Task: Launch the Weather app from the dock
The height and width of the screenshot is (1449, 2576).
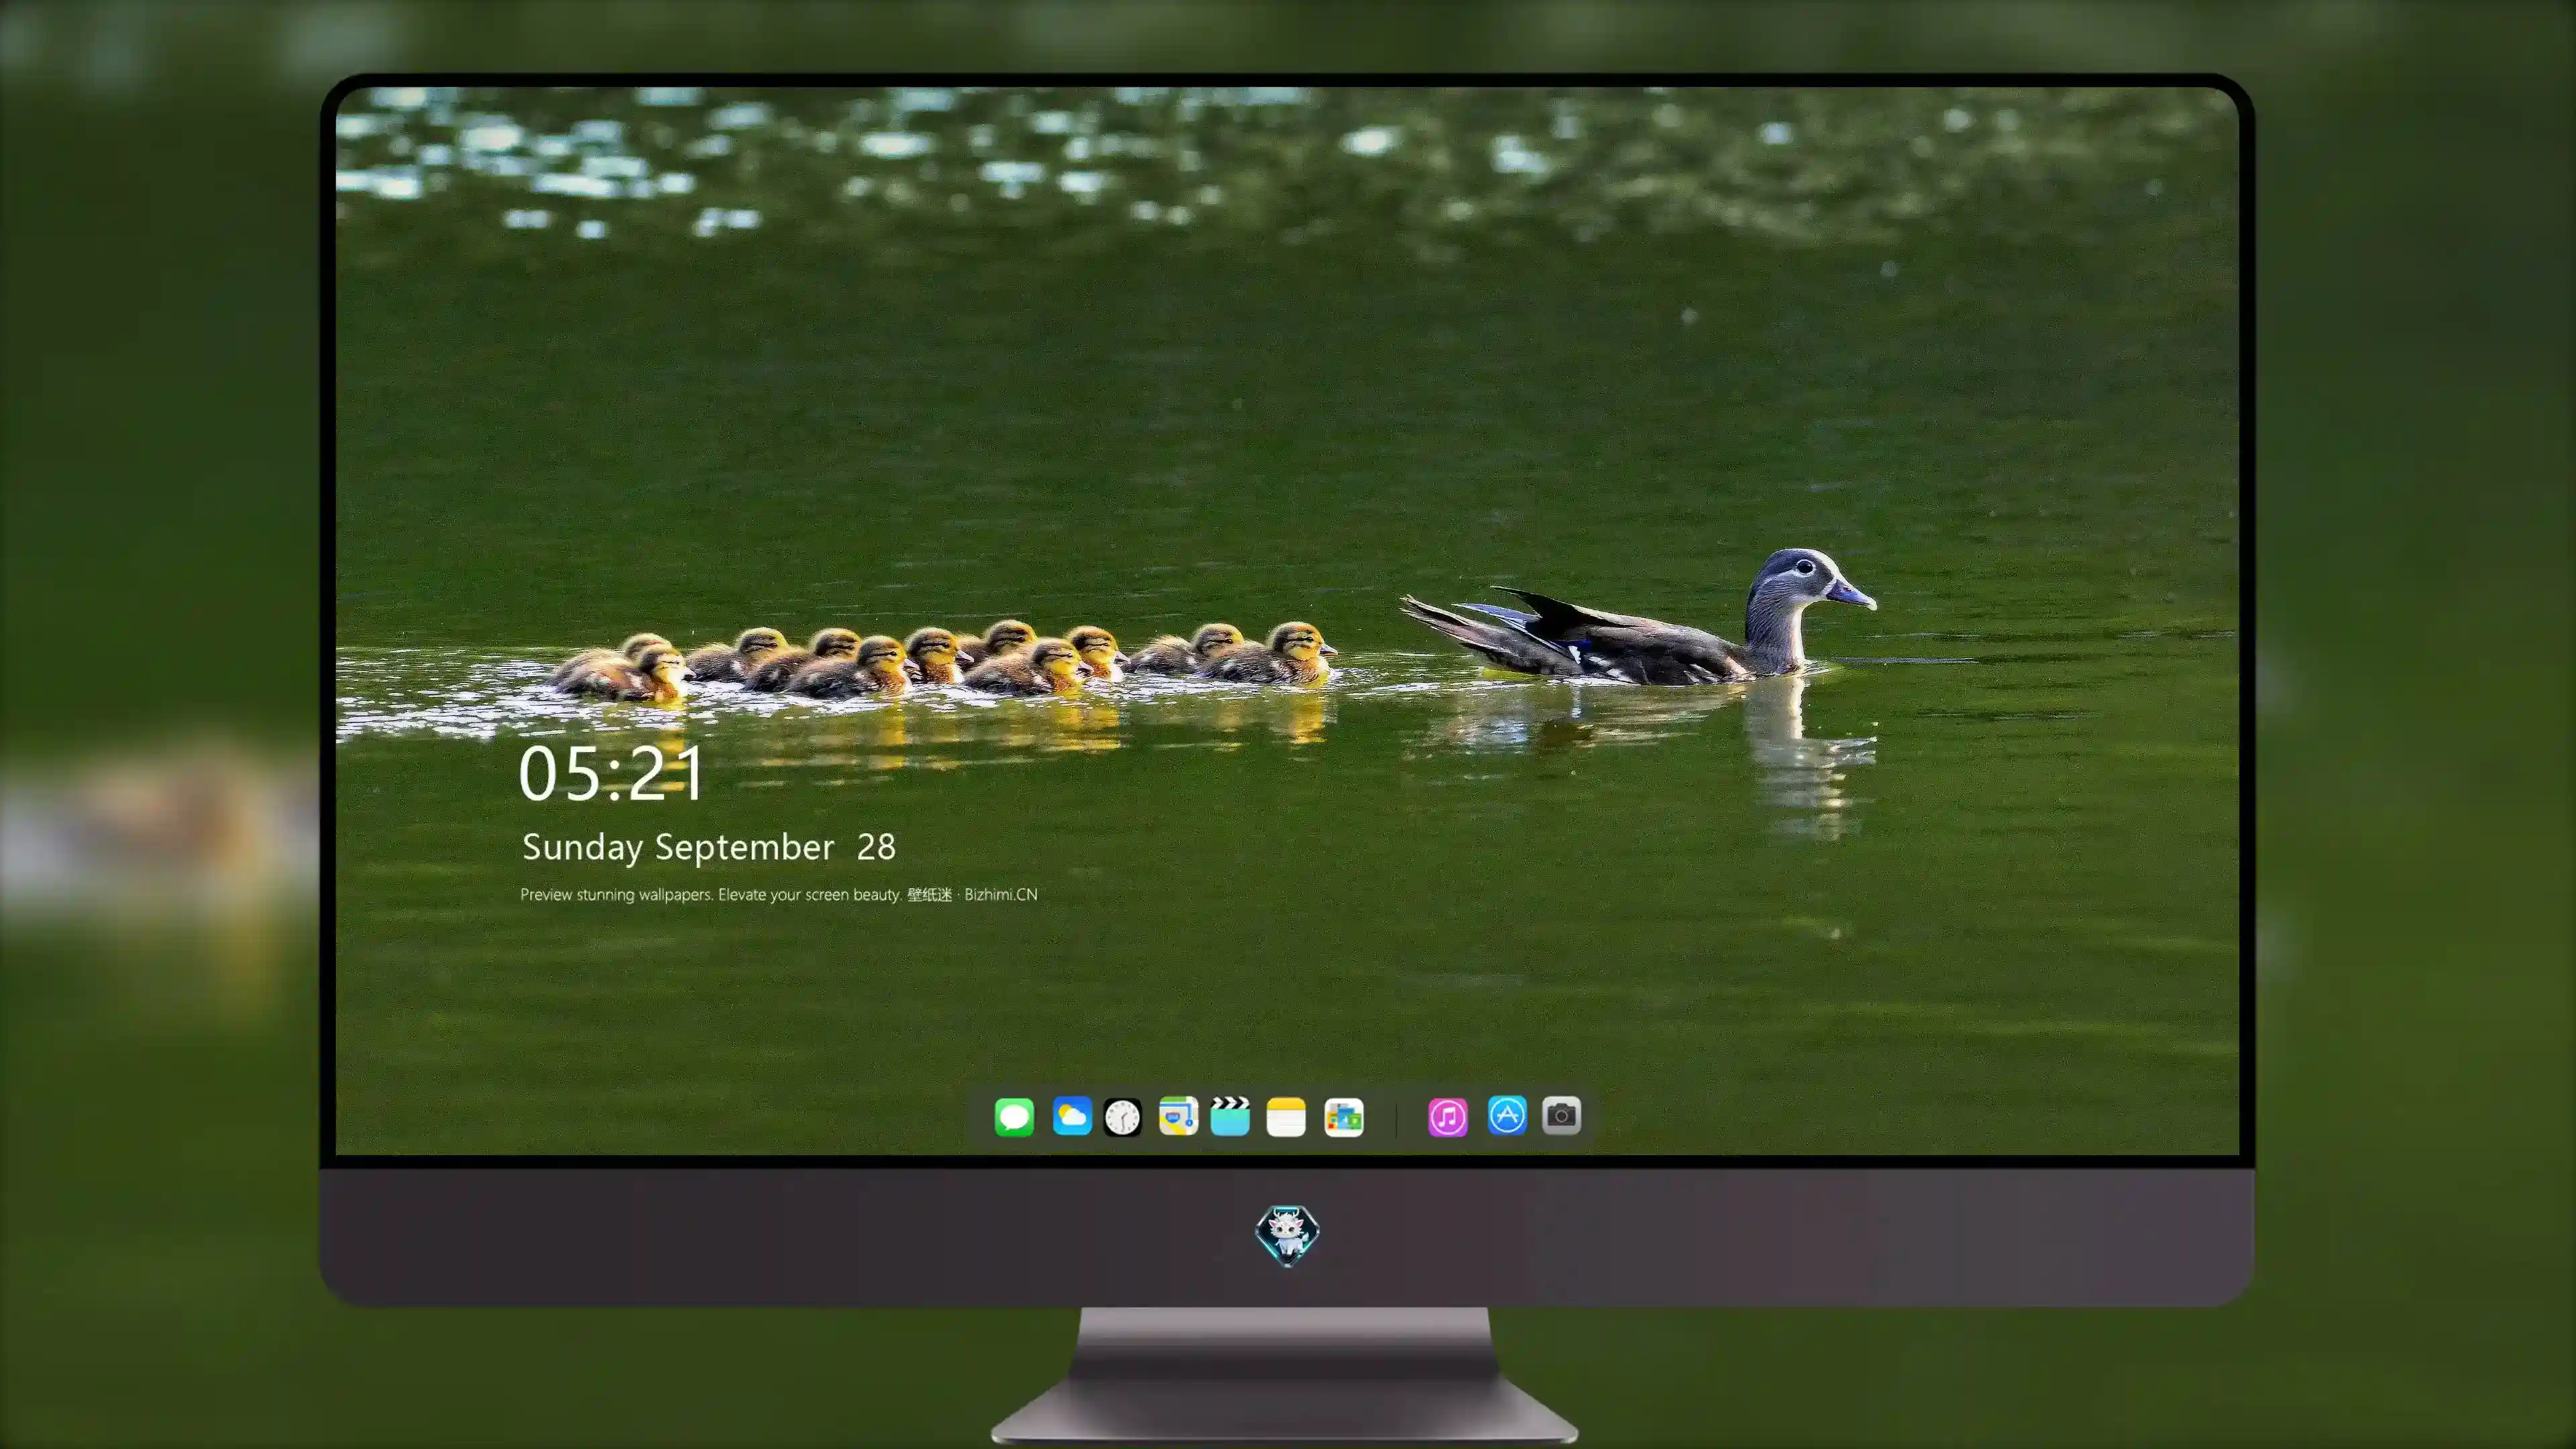Action: coord(1071,1116)
